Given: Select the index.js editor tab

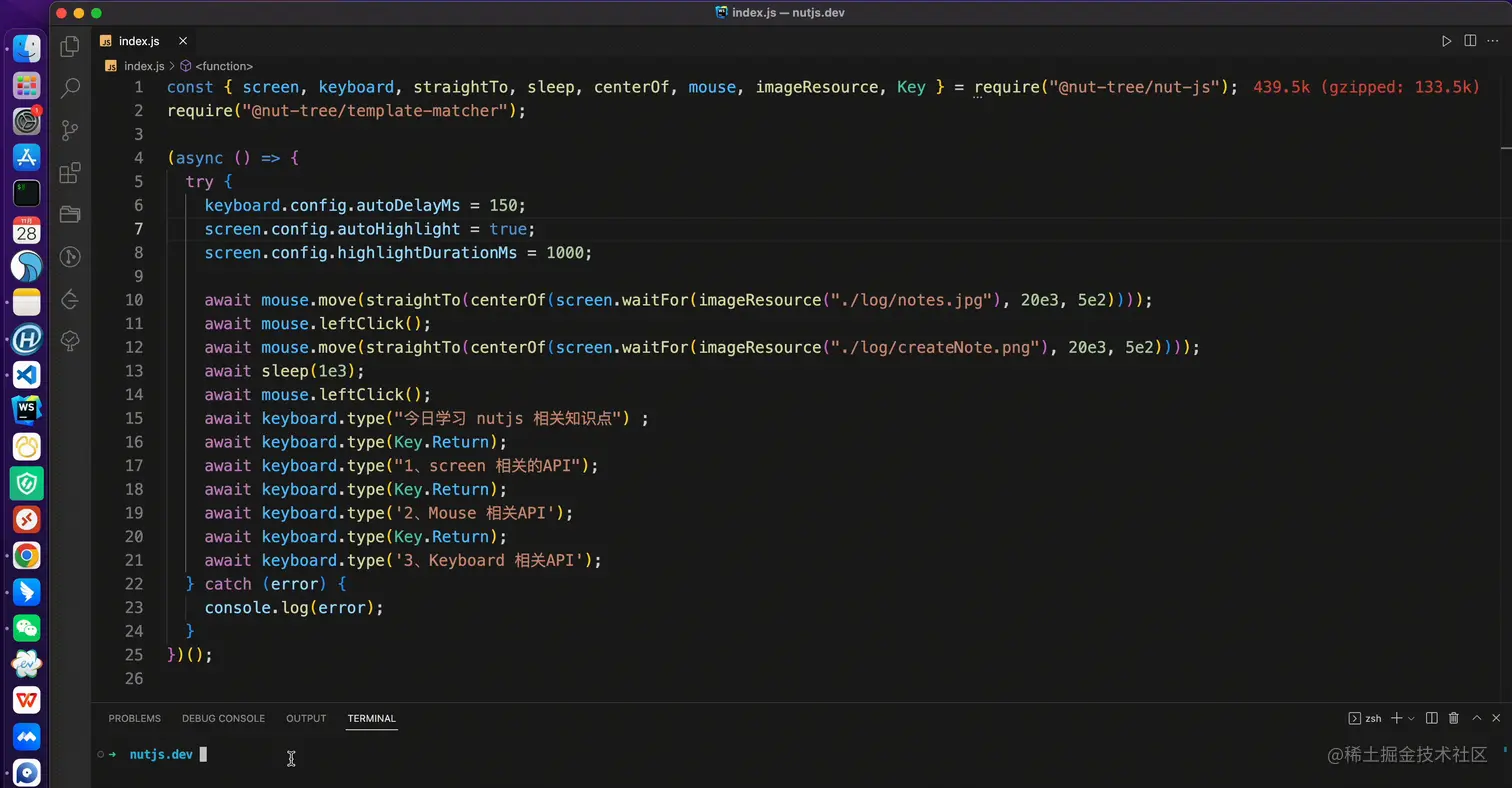Looking at the screenshot, I should (x=144, y=41).
